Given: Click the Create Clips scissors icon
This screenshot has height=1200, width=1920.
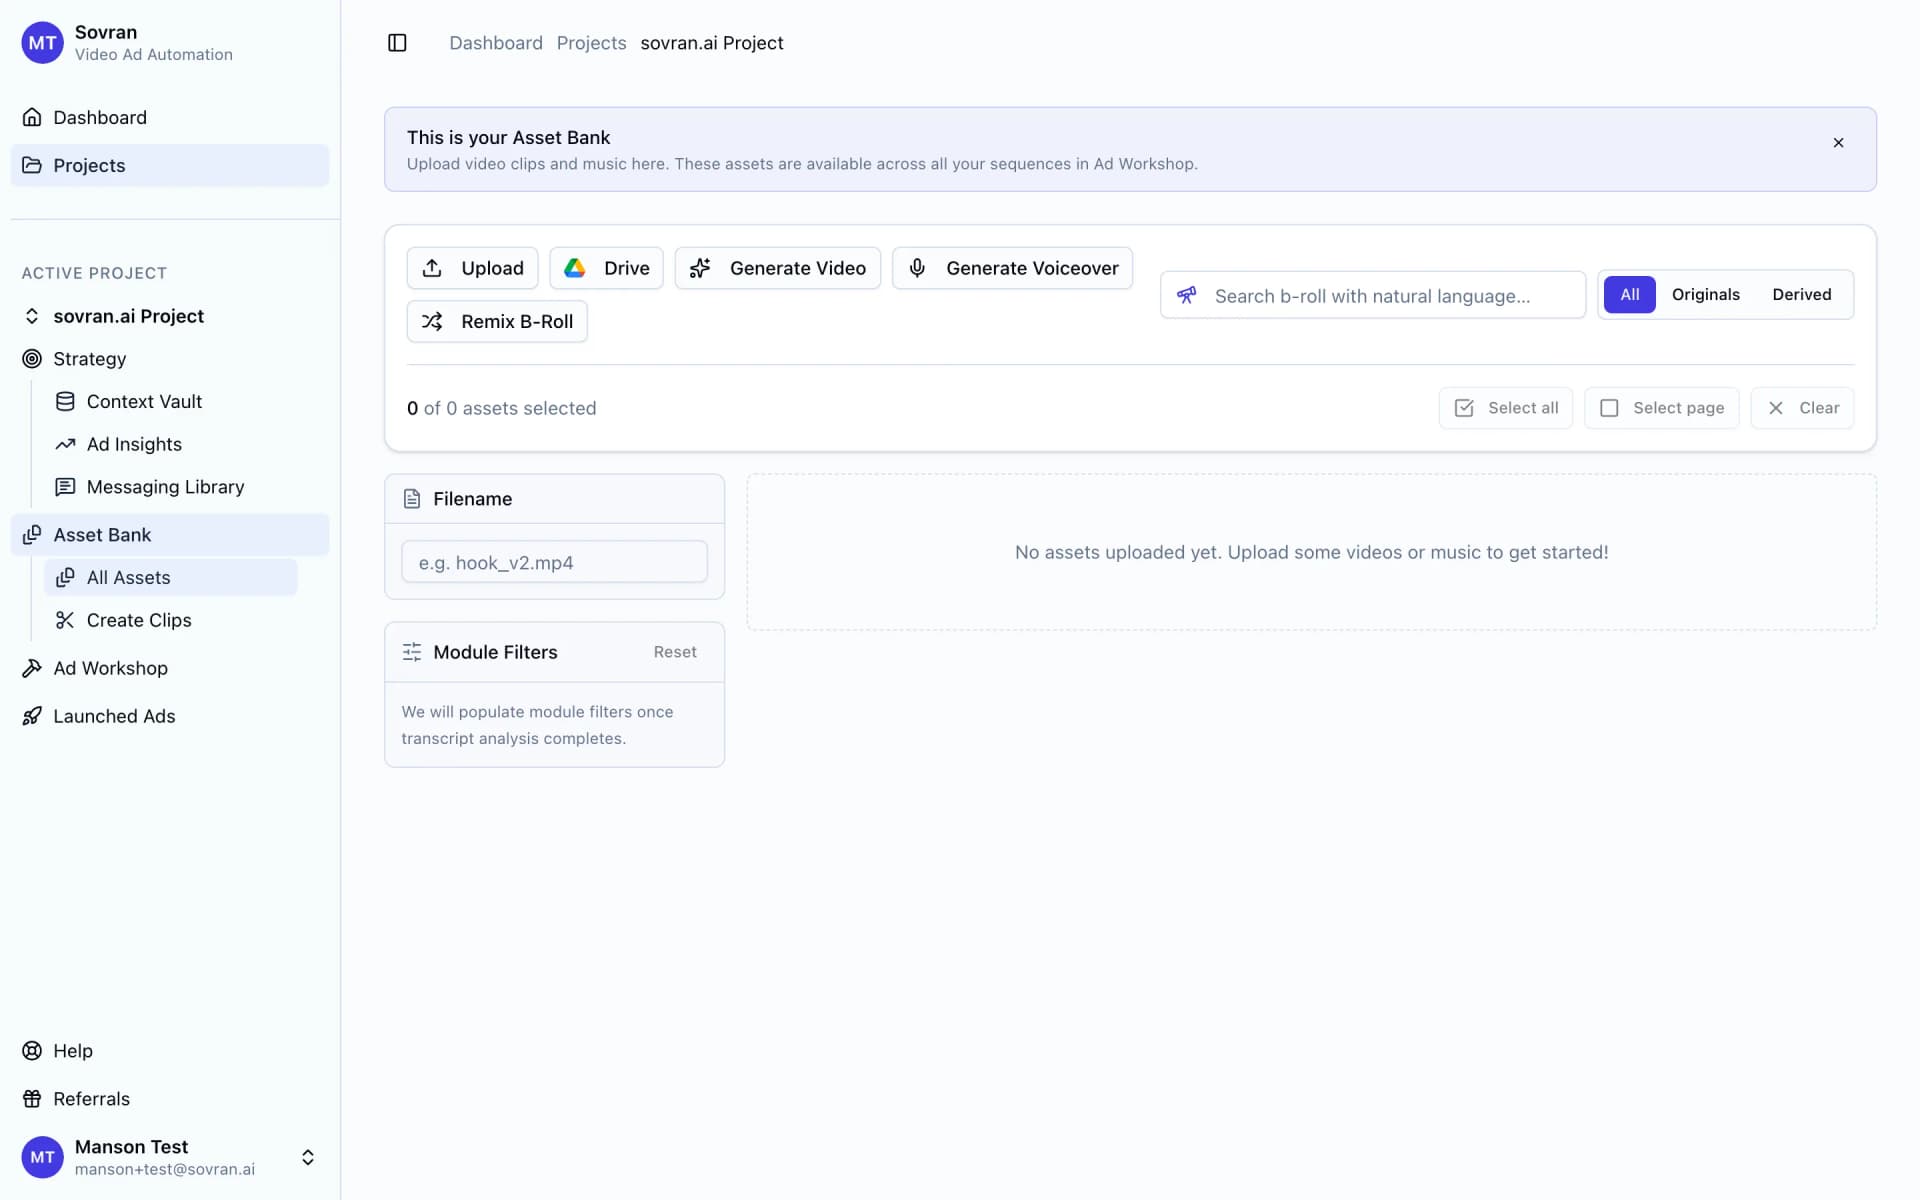Looking at the screenshot, I should click(x=65, y=620).
